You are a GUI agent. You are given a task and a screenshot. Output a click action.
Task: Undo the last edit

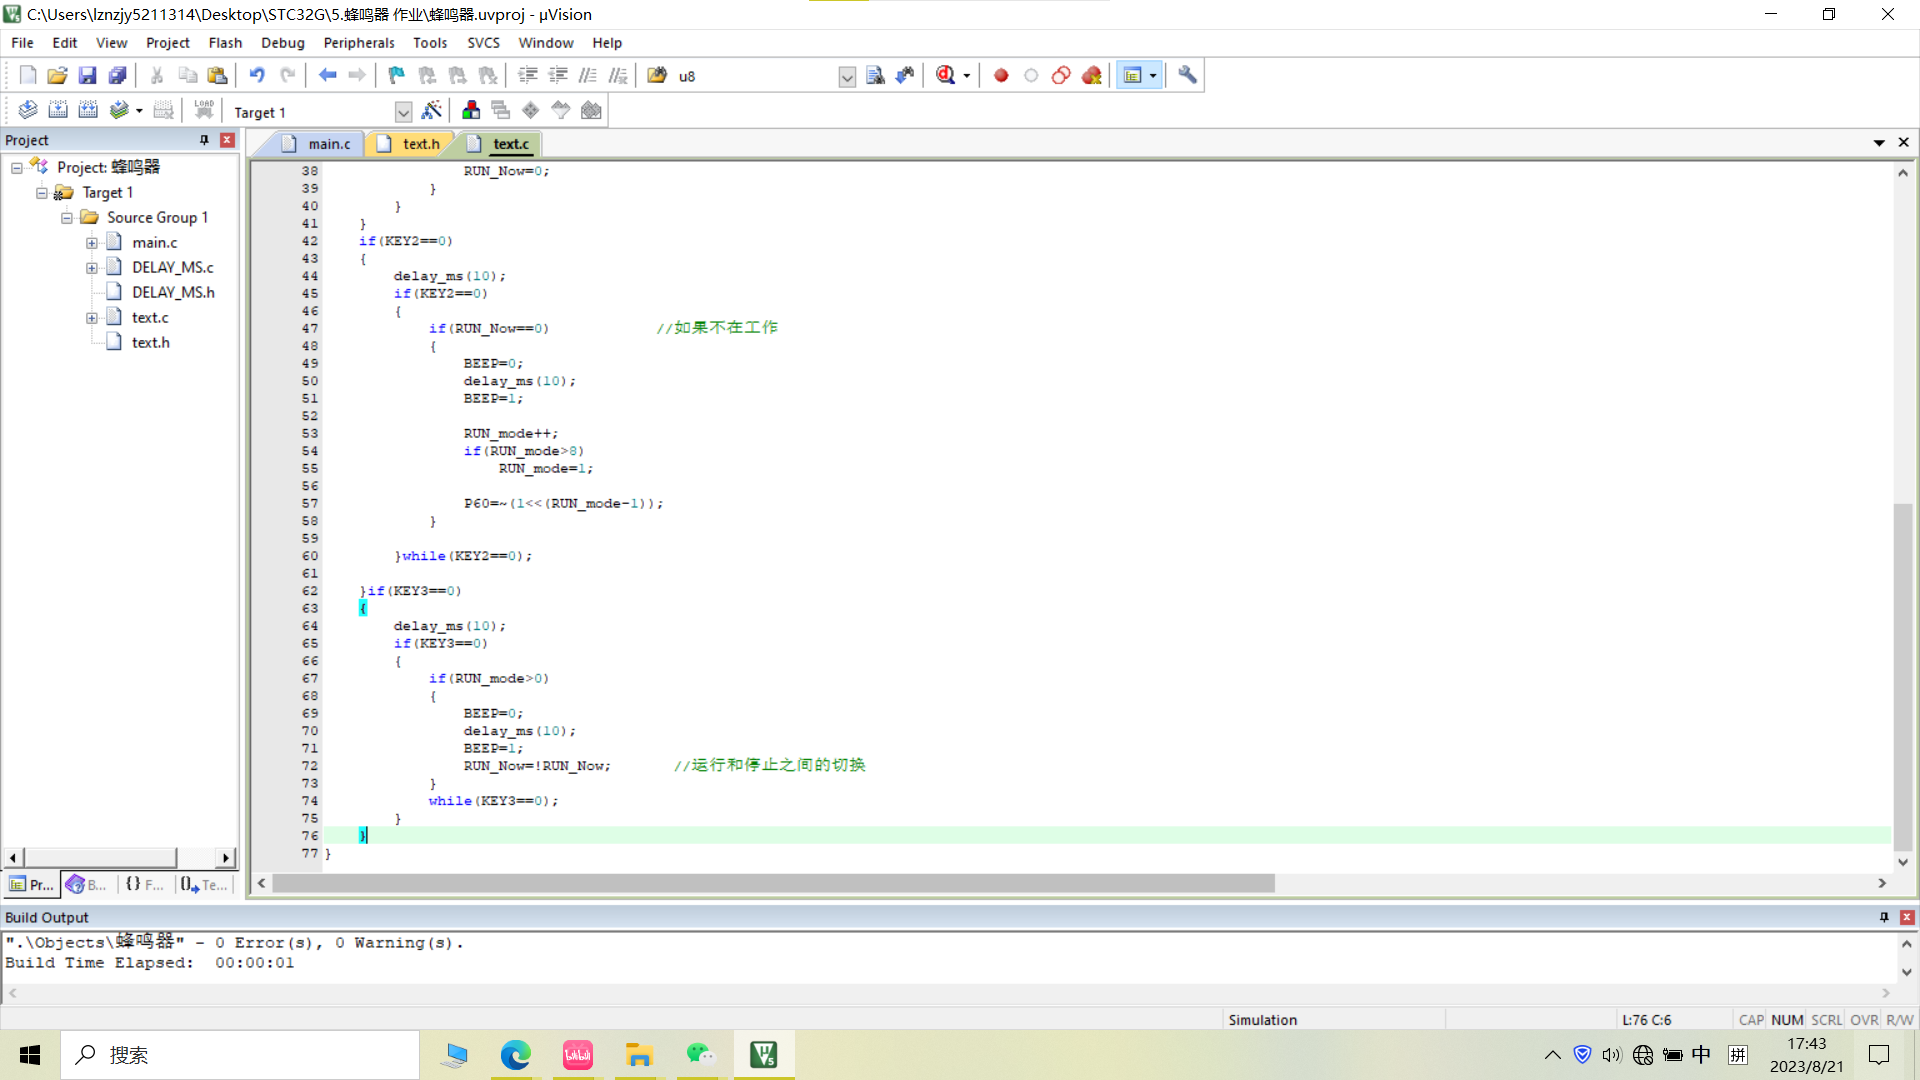pyautogui.click(x=257, y=75)
